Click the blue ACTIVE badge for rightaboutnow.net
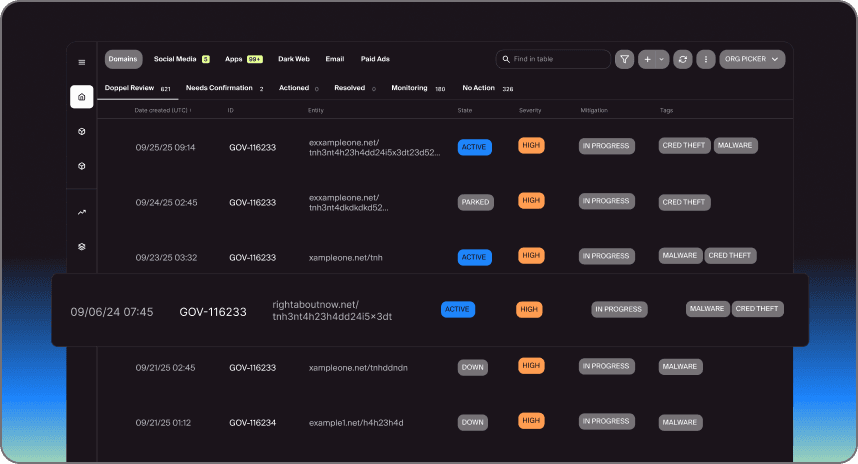858x464 pixels. coord(457,310)
